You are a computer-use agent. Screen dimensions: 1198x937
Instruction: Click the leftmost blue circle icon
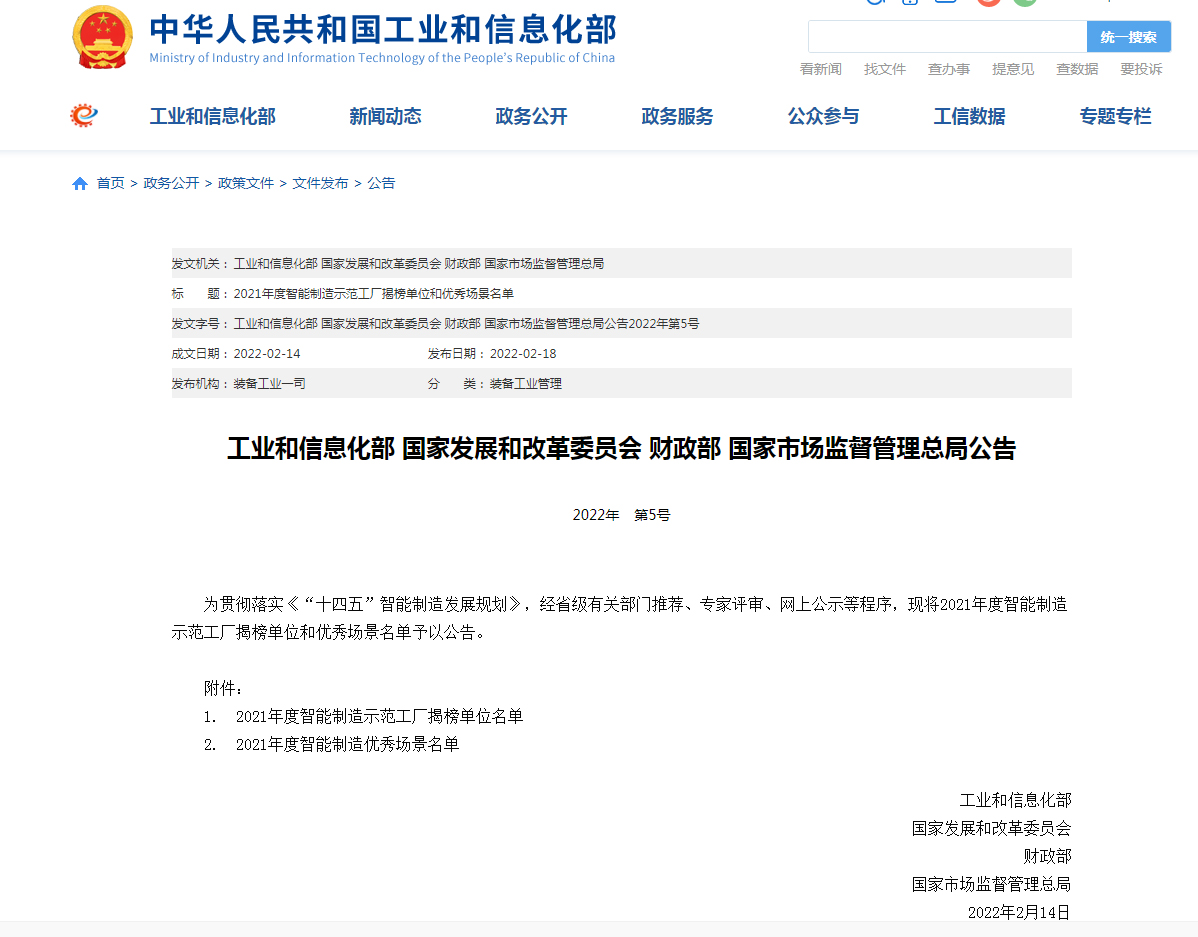click(x=876, y=3)
